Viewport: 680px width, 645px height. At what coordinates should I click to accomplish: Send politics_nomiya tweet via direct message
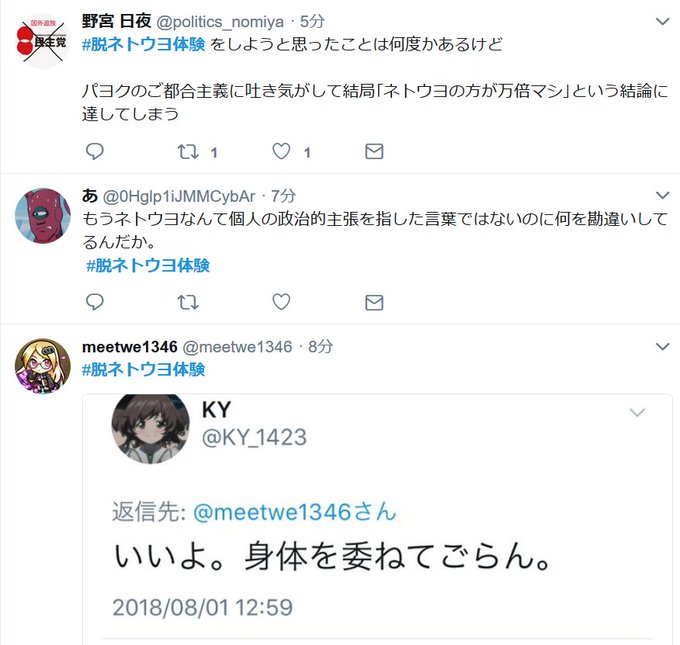point(374,151)
